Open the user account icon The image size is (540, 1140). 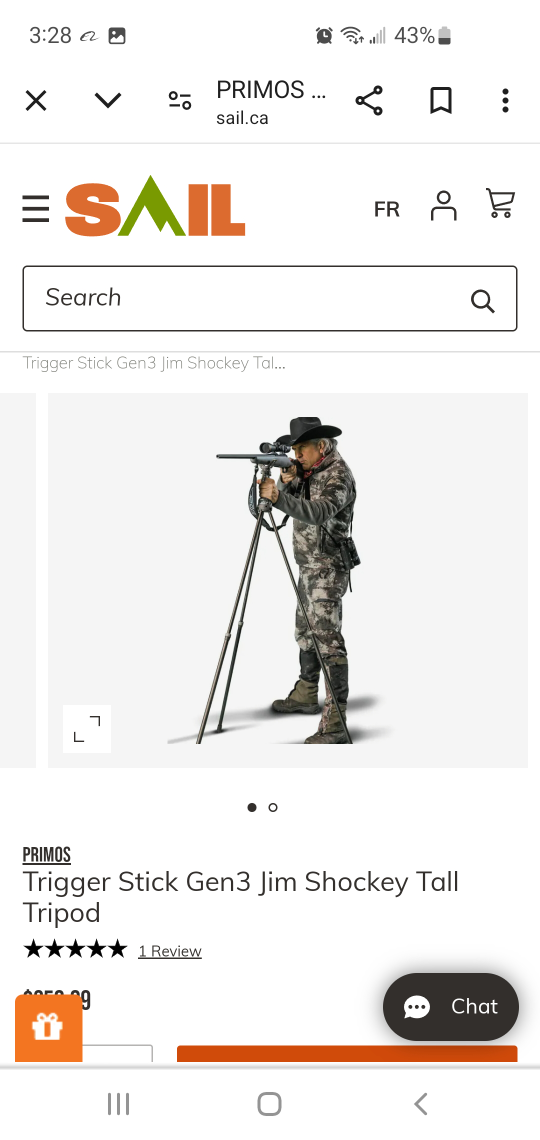[443, 206]
